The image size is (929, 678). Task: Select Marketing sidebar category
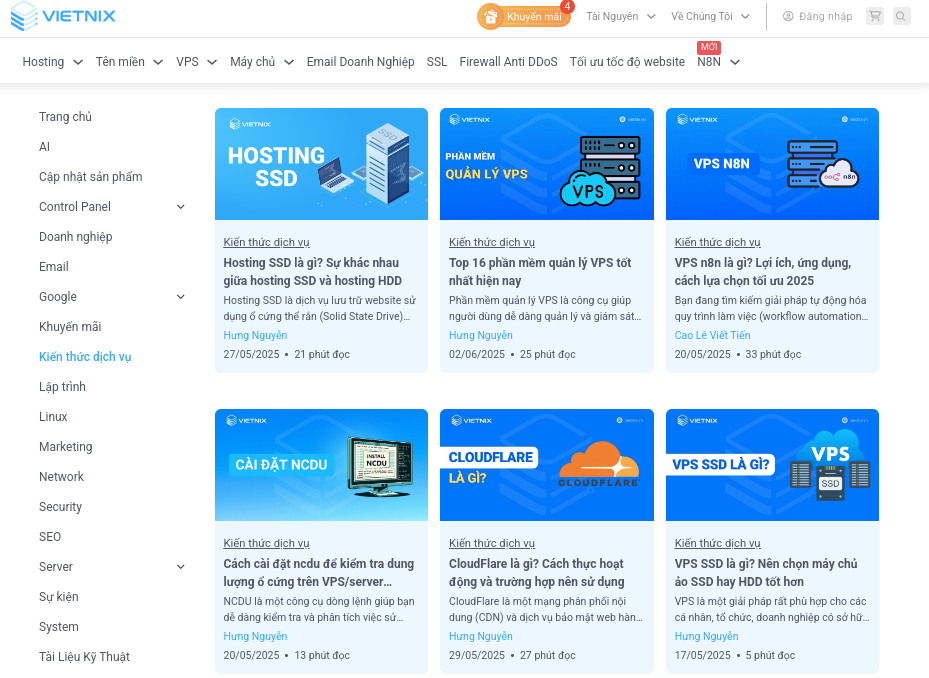(65, 446)
